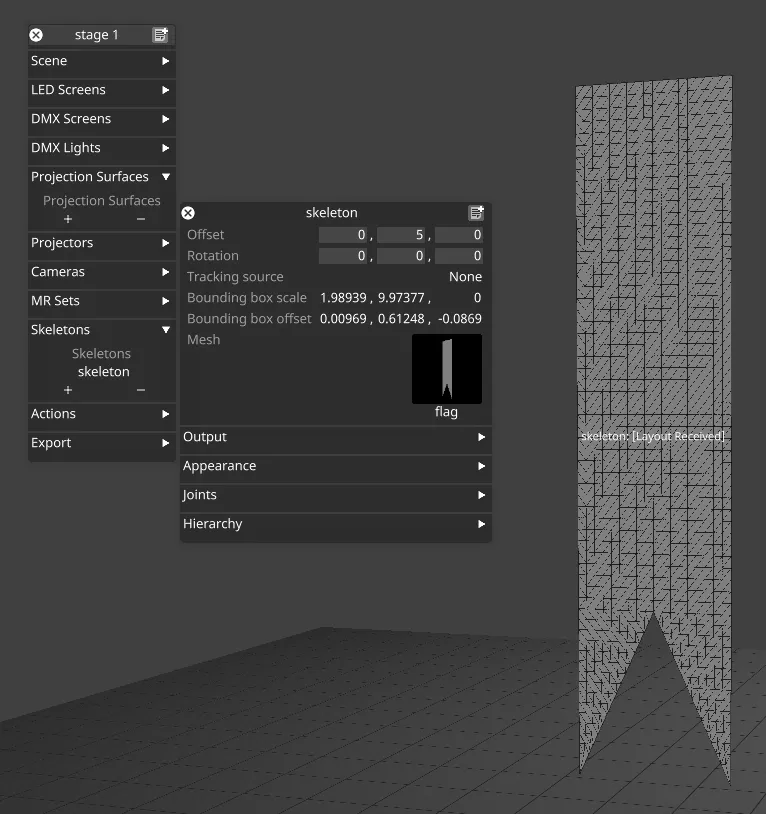
Task: Add a new projection surface with plus
Action: (x=68, y=219)
